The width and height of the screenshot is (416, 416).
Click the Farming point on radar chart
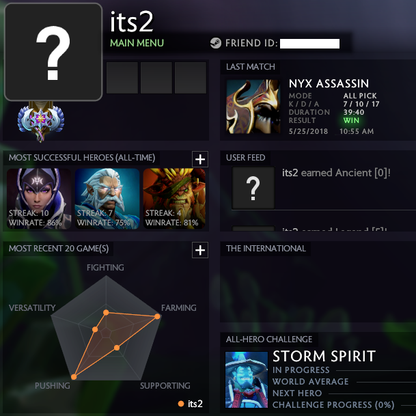[157, 316]
